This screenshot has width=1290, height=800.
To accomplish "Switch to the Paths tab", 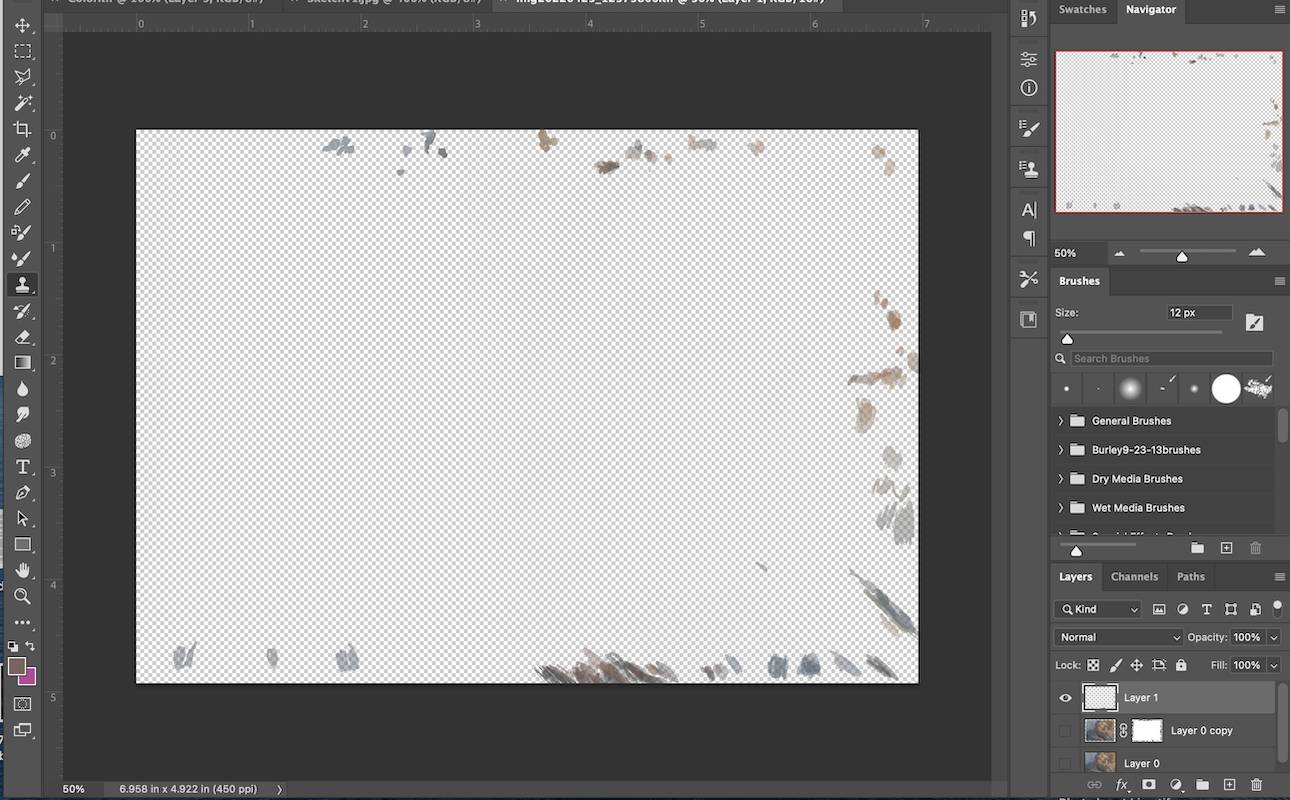I will click(x=1191, y=577).
